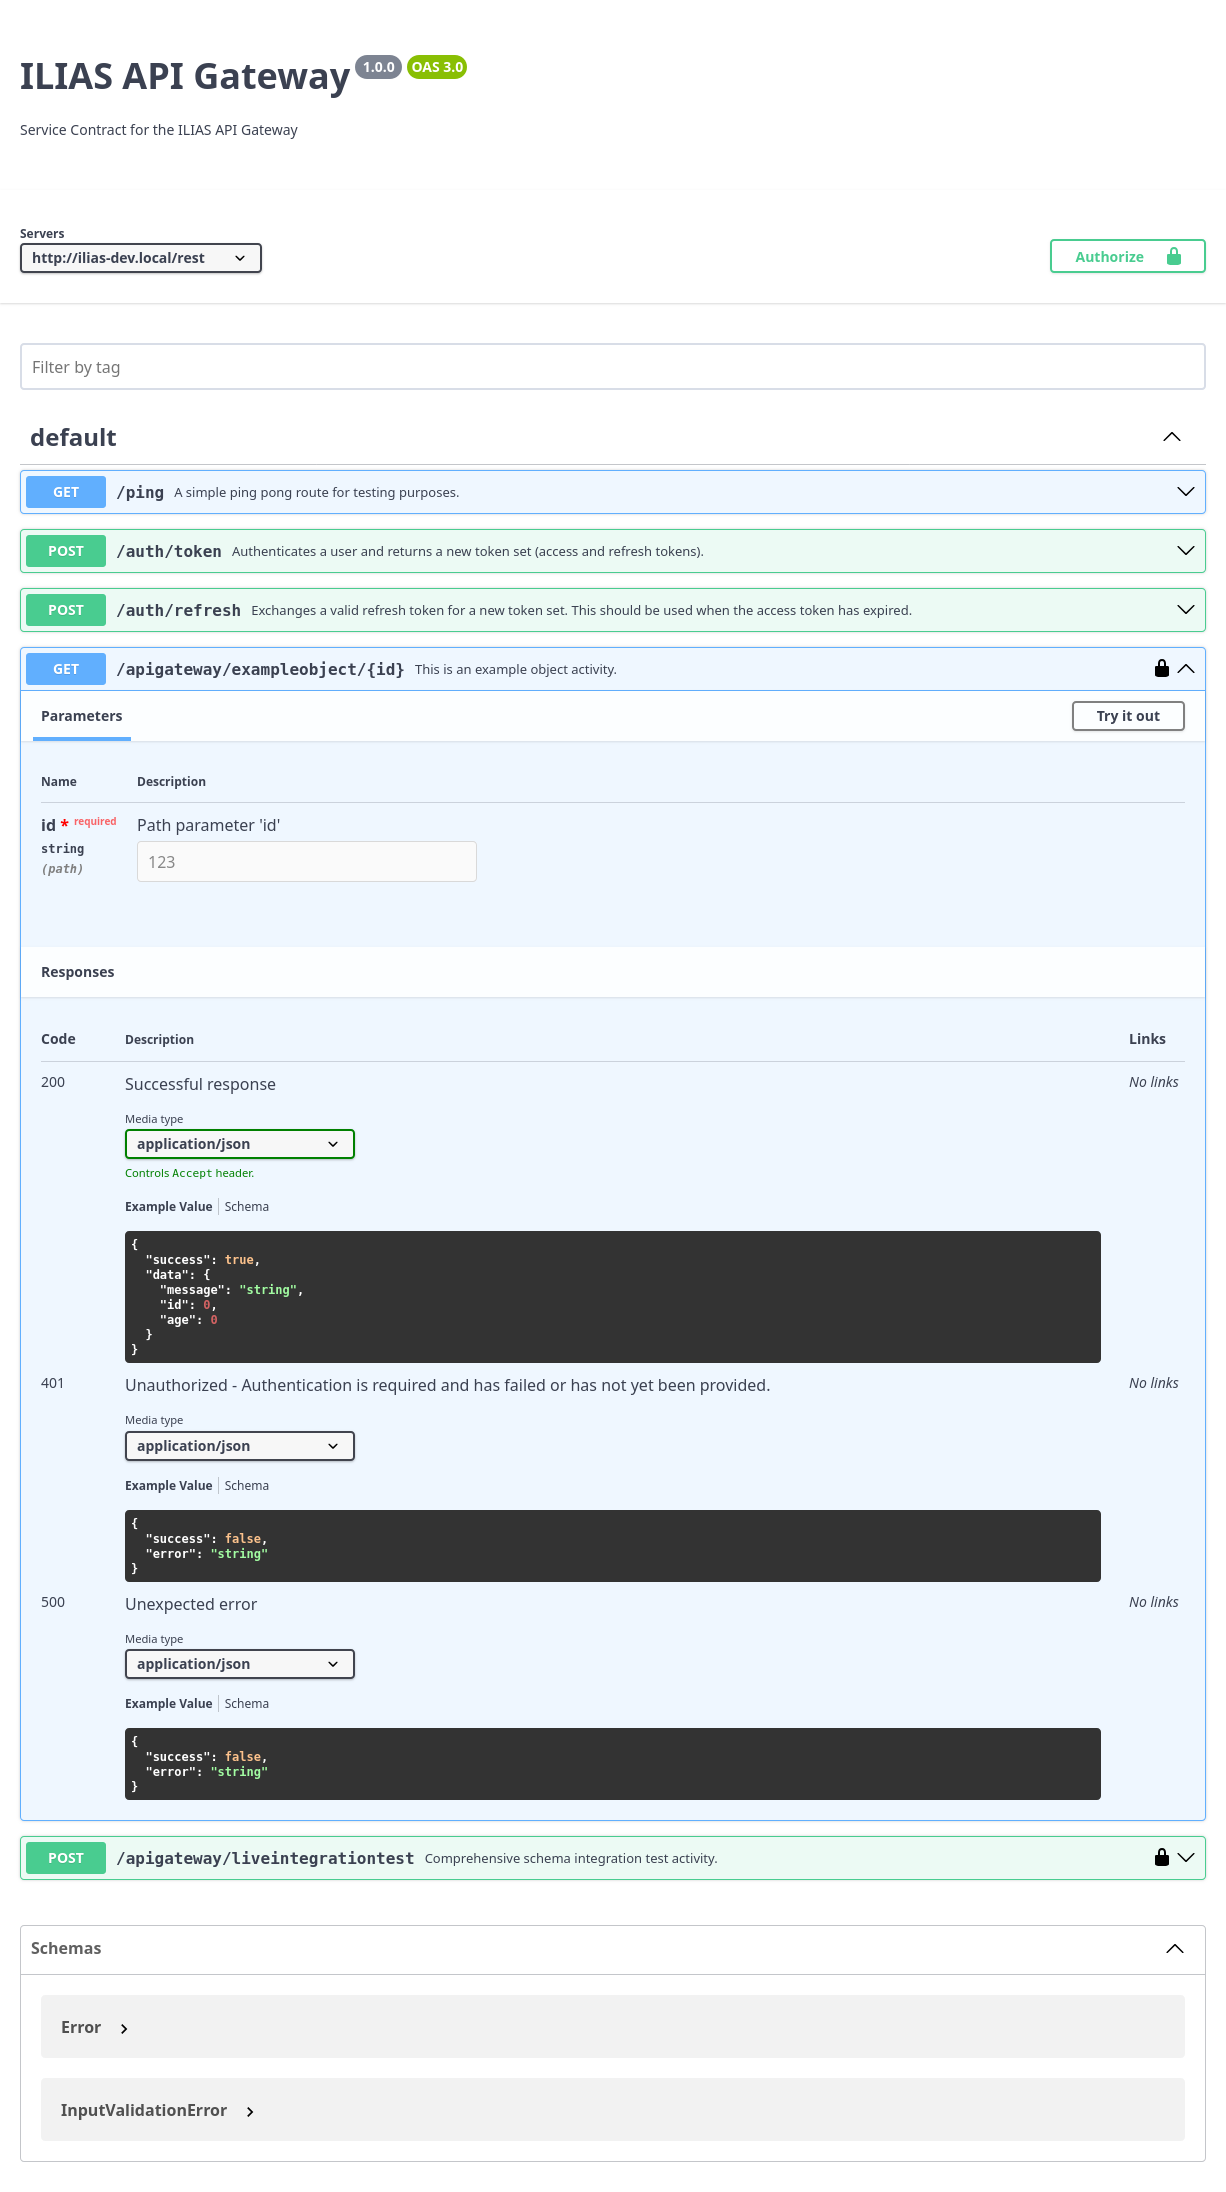Select Example Value tab for 401 response
1226x2192 pixels.
pos(168,1486)
